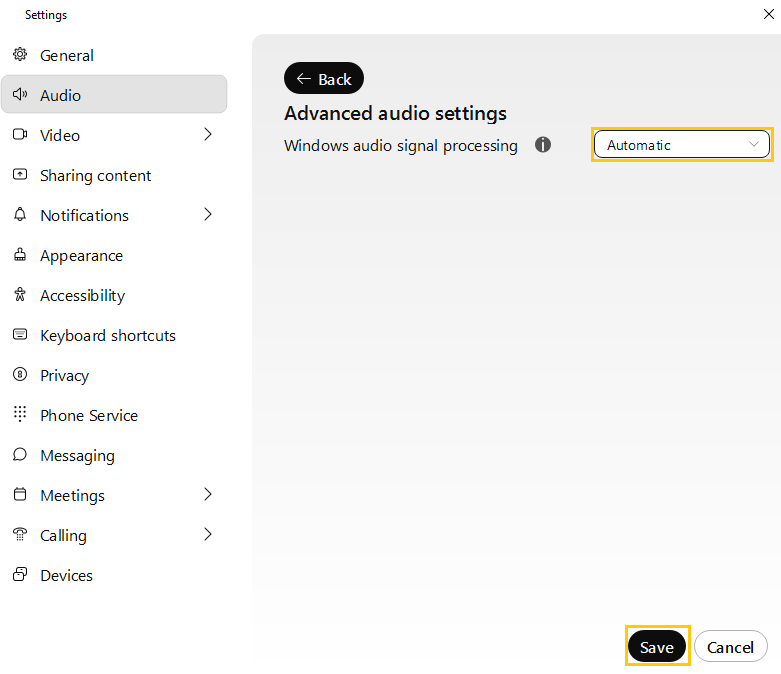Image resolution: width=781 pixels, height=674 pixels.
Task: Click the Devices icon in sidebar
Action: click(x=19, y=575)
